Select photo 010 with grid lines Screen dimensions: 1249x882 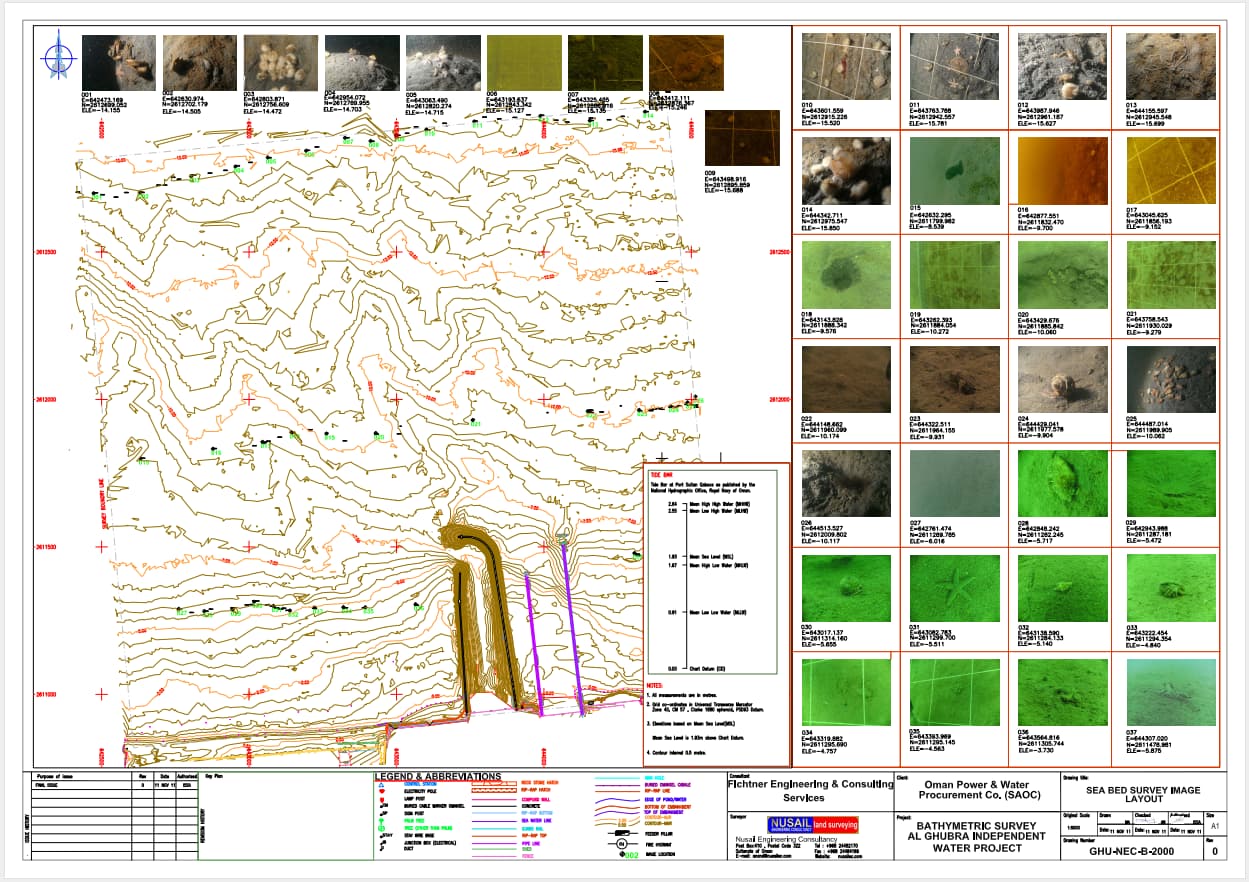click(846, 67)
